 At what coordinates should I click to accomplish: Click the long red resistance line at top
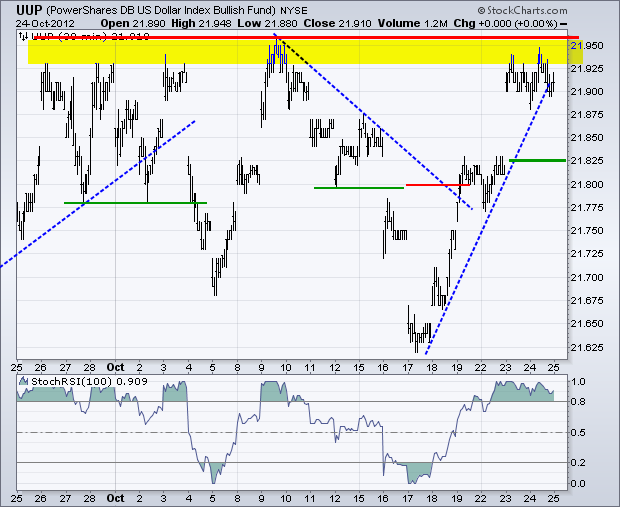[x=306, y=37]
